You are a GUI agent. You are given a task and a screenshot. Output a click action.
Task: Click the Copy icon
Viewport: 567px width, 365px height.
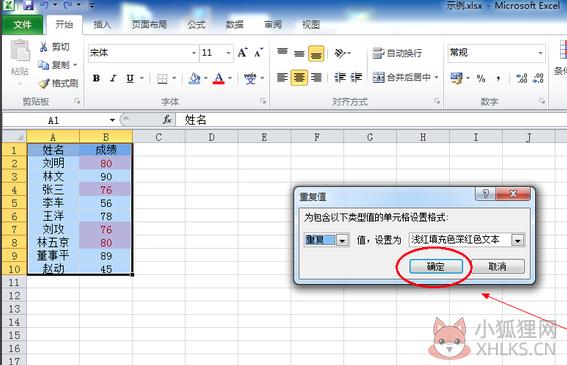point(43,65)
